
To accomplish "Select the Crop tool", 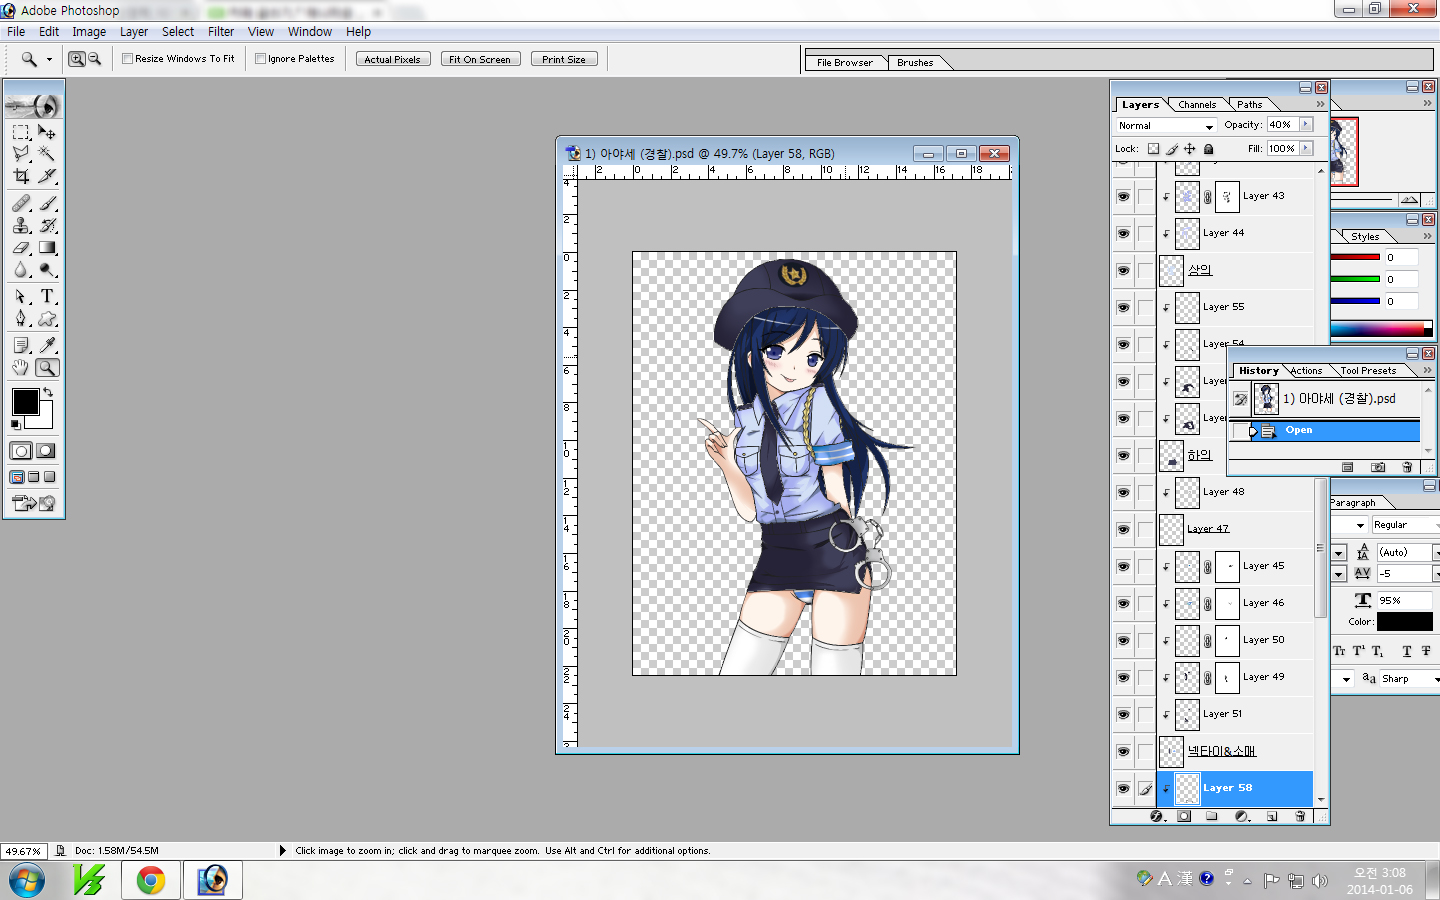I will (21, 176).
